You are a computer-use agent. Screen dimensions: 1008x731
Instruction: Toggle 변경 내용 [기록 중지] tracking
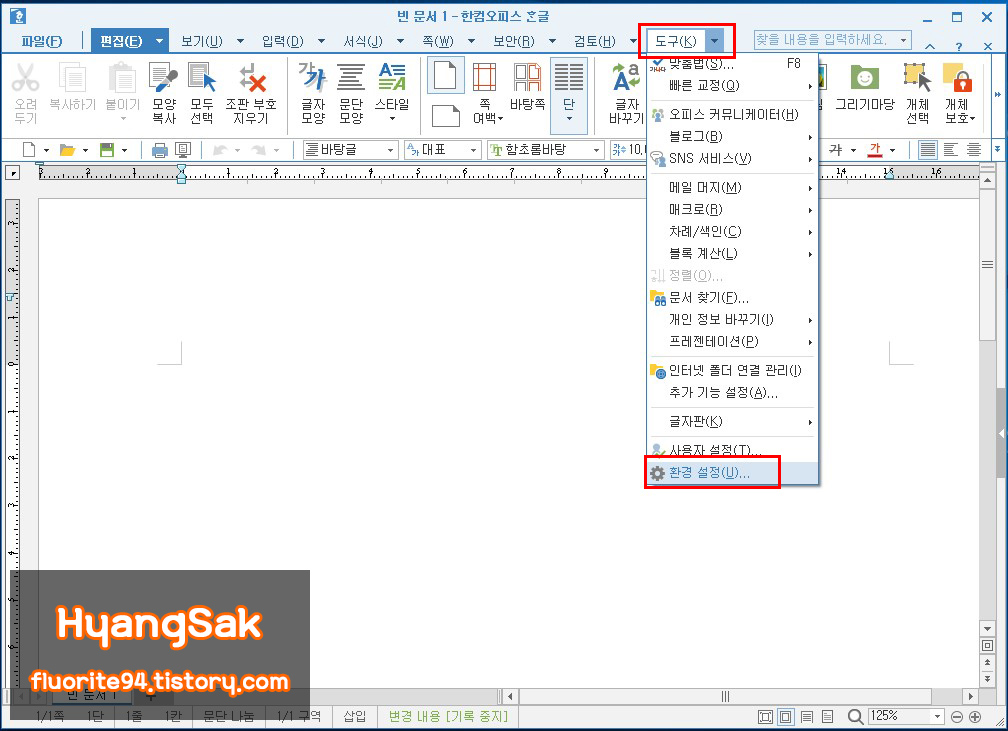448,716
